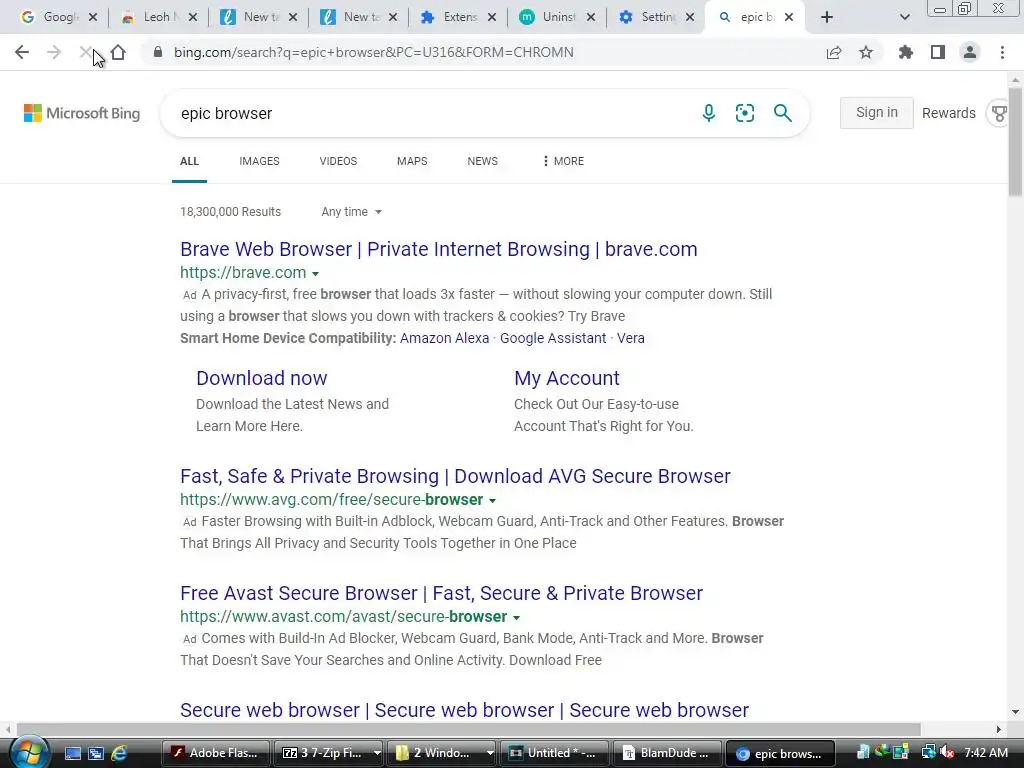Open AVG Secure Browser result title
This screenshot has width=1024, height=768.
click(455, 476)
